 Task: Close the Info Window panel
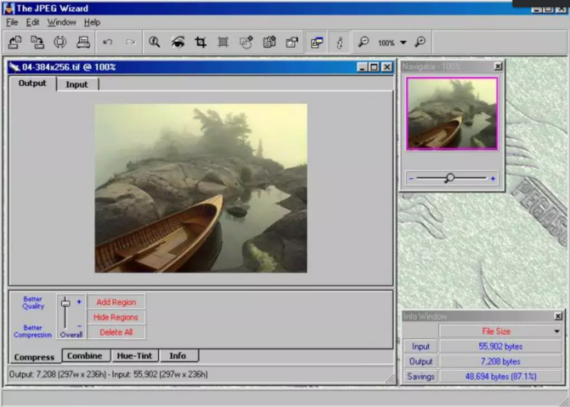pyautogui.click(x=558, y=316)
